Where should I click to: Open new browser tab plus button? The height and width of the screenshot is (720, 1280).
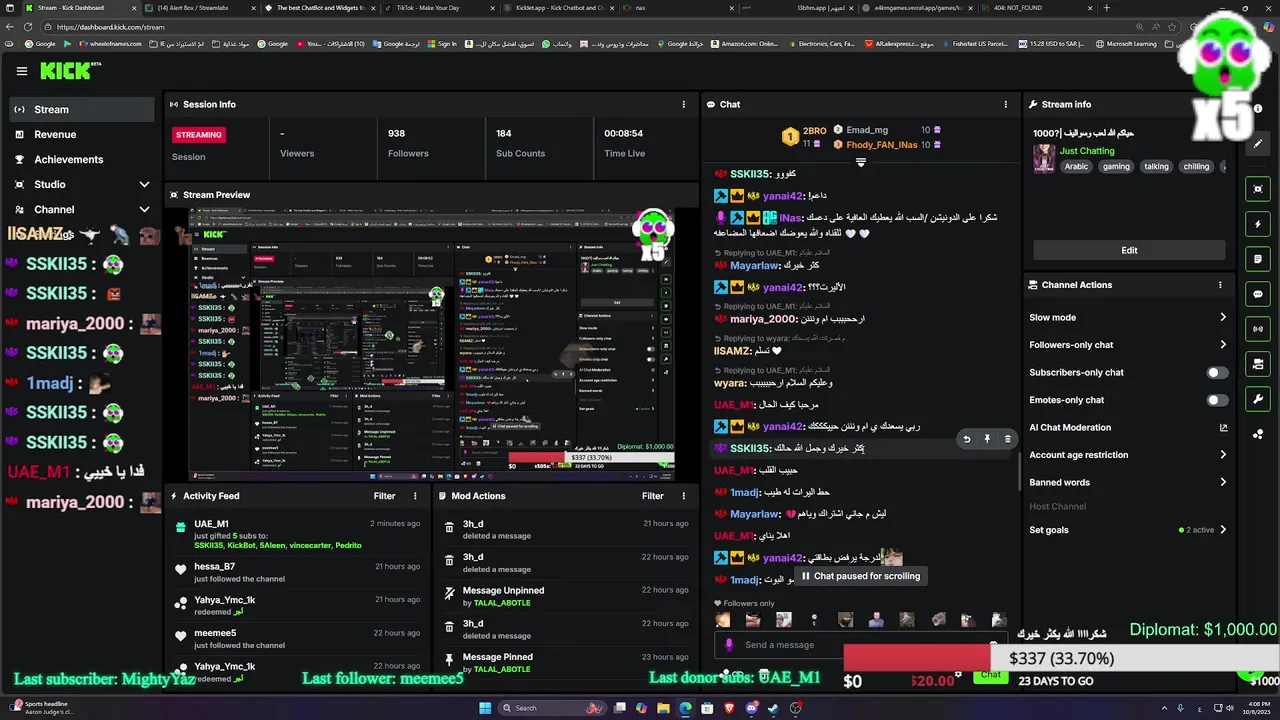(1106, 7)
